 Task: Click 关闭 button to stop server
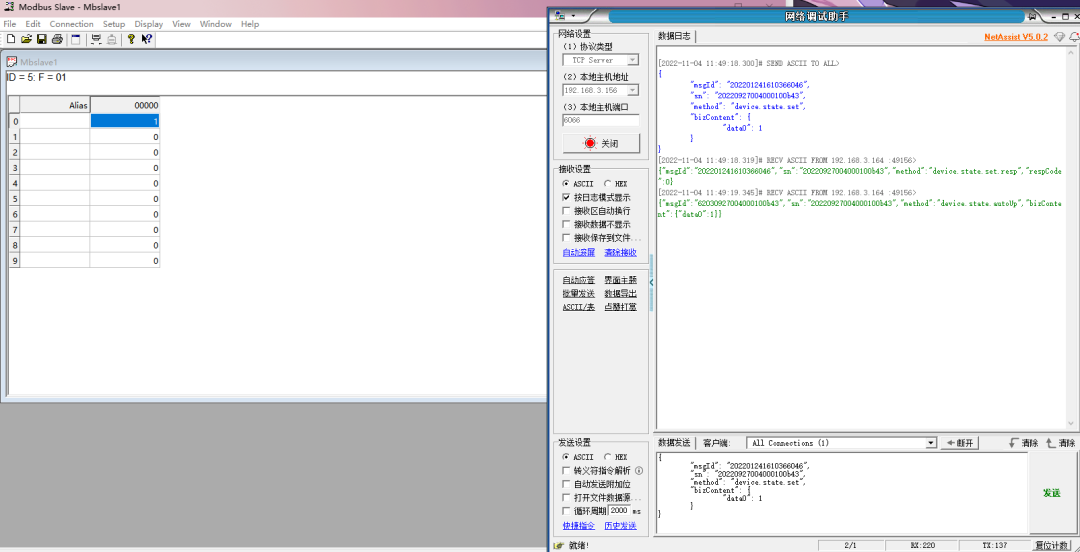point(601,143)
